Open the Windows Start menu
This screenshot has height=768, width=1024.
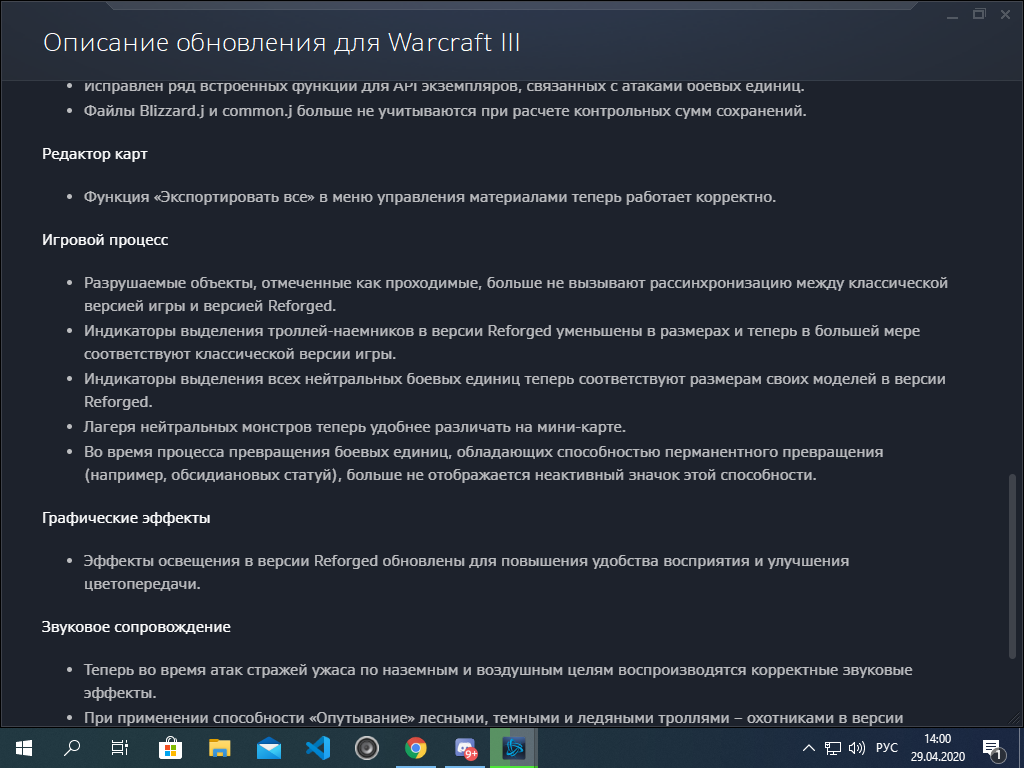[24, 748]
